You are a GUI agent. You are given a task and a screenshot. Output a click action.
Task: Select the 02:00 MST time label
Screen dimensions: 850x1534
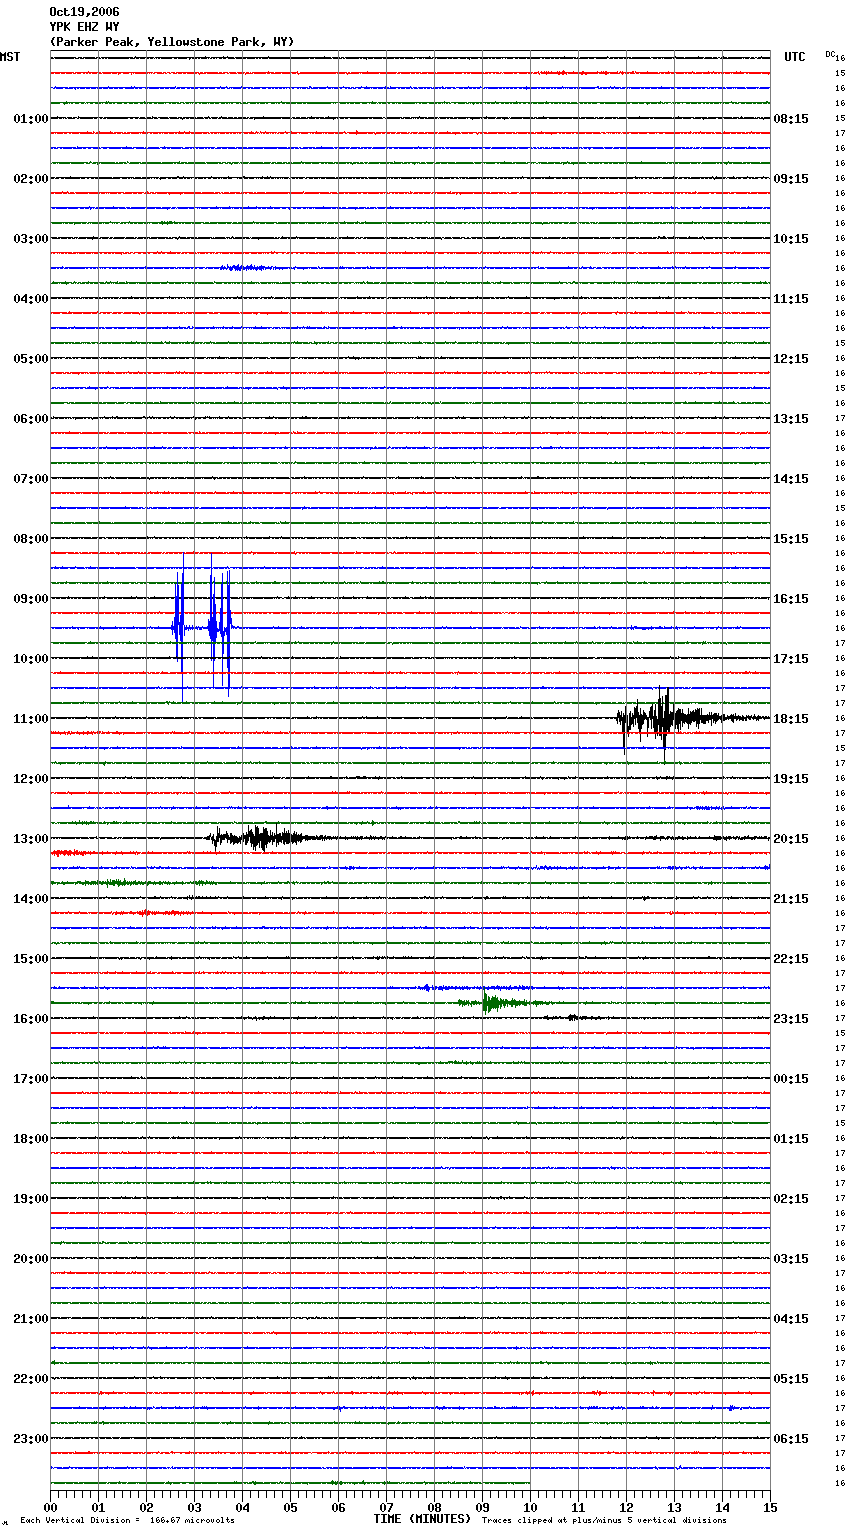tap(31, 179)
